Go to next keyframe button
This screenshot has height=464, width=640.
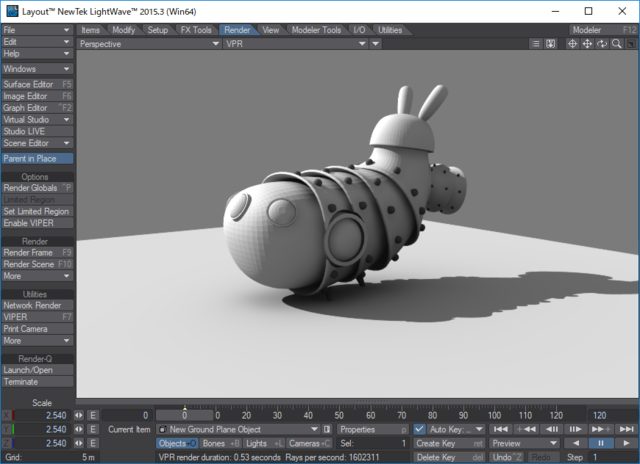point(601,429)
